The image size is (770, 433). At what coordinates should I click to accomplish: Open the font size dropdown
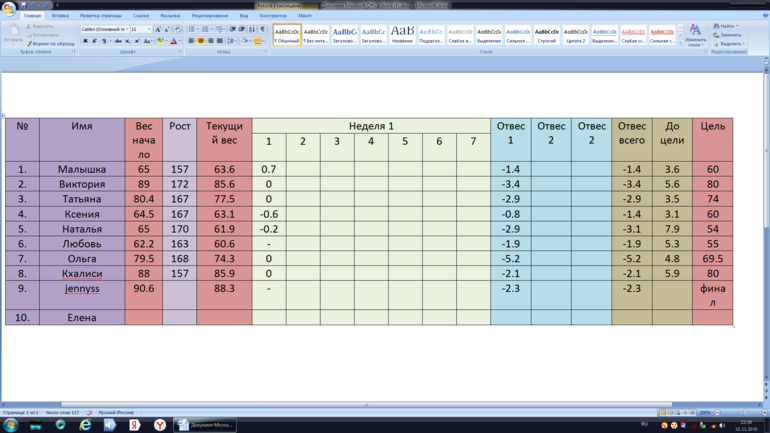coord(147,30)
